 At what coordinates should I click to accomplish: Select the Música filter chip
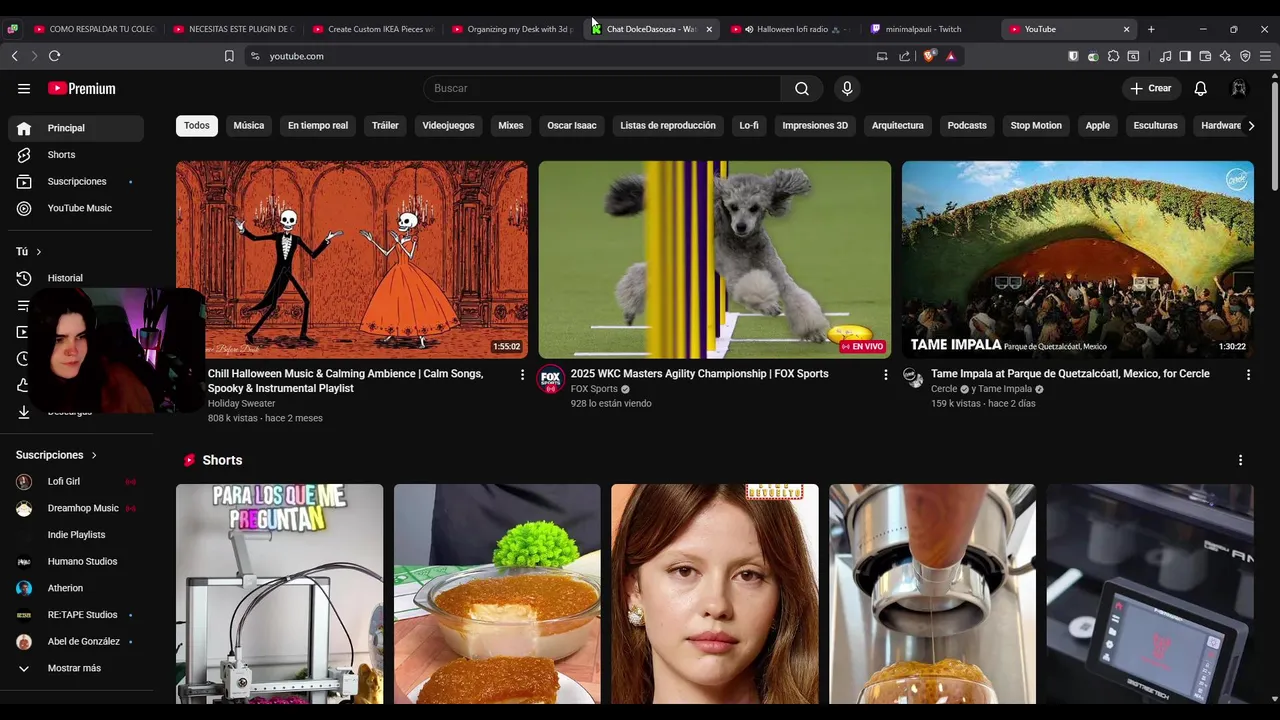249,126
